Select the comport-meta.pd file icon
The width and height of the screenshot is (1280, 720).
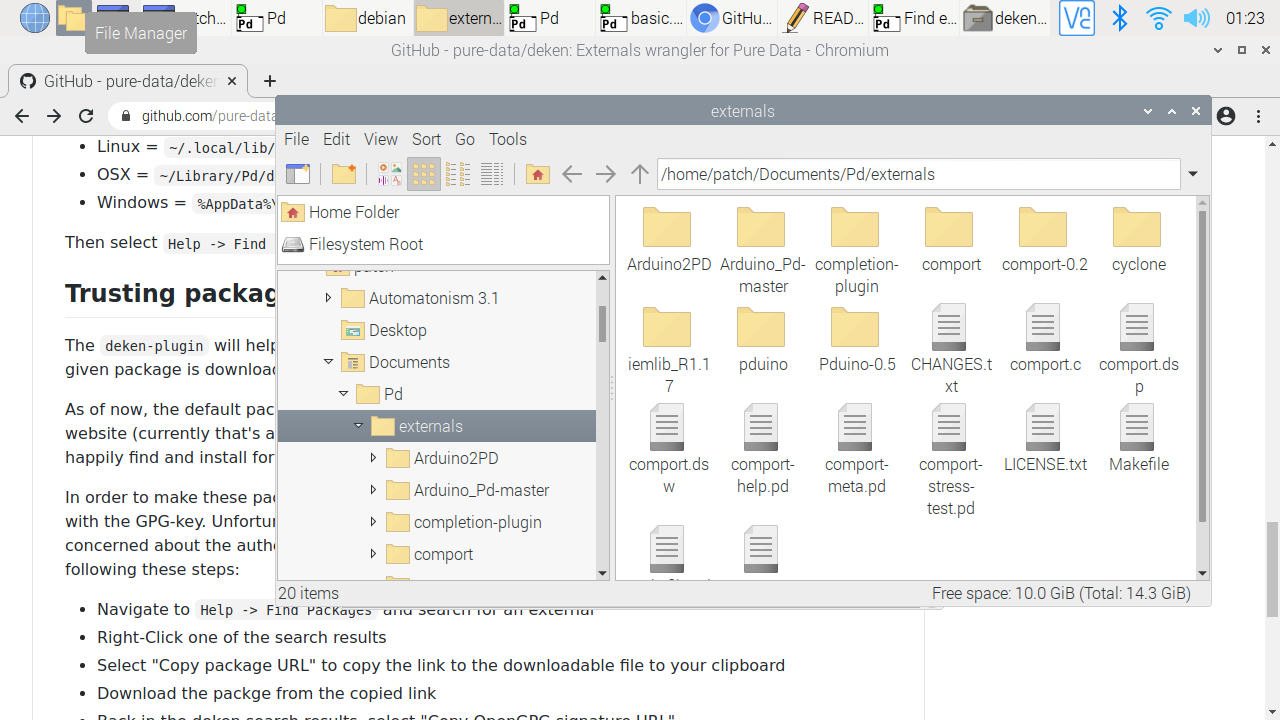coord(855,427)
